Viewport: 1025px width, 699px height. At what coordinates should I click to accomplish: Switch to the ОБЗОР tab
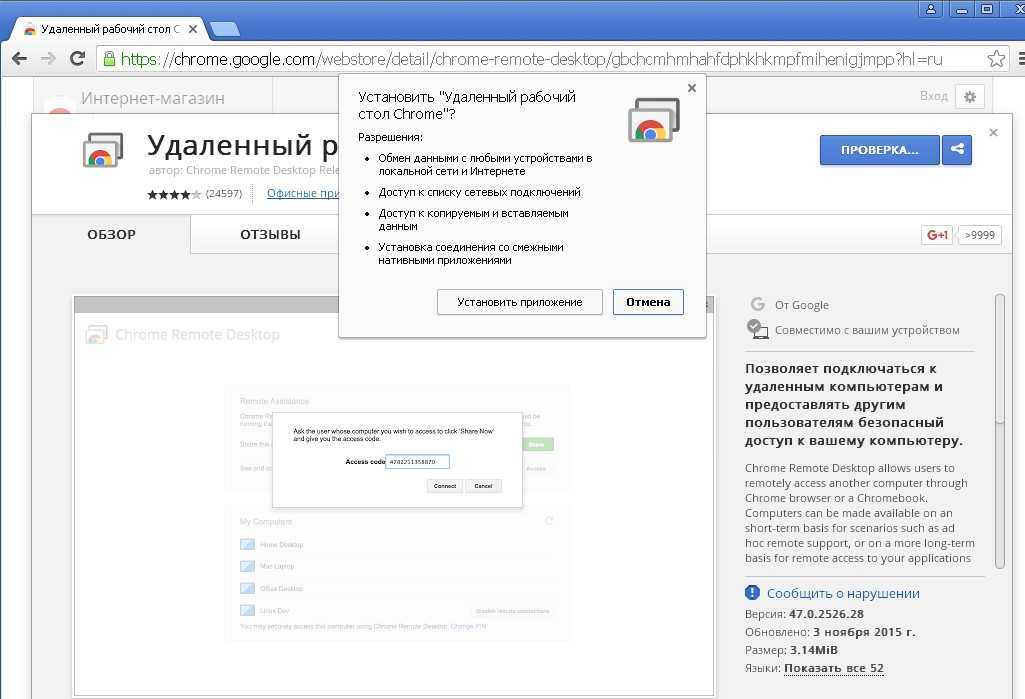111,235
